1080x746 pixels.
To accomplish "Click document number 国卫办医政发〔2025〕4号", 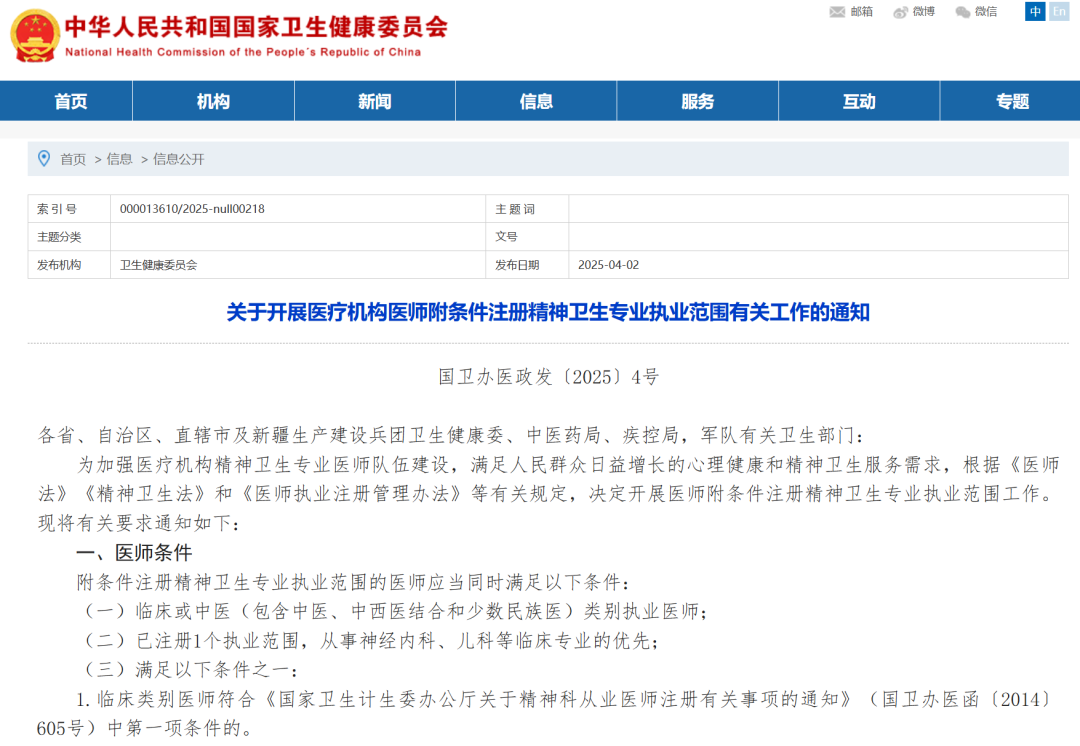I will tap(548, 377).
